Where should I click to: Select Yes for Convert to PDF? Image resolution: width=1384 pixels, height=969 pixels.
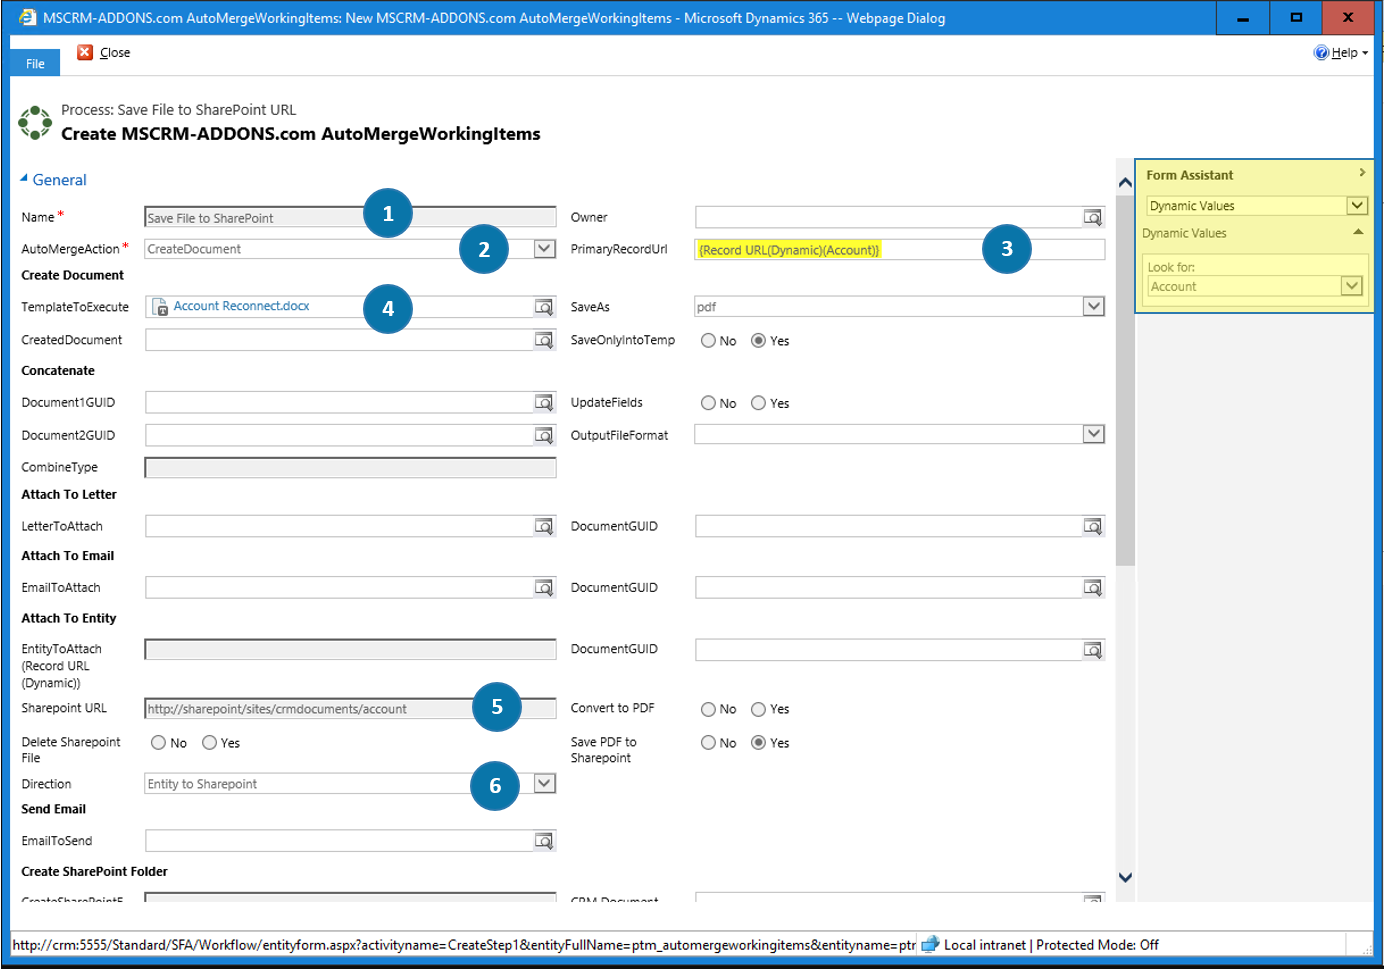tap(758, 709)
